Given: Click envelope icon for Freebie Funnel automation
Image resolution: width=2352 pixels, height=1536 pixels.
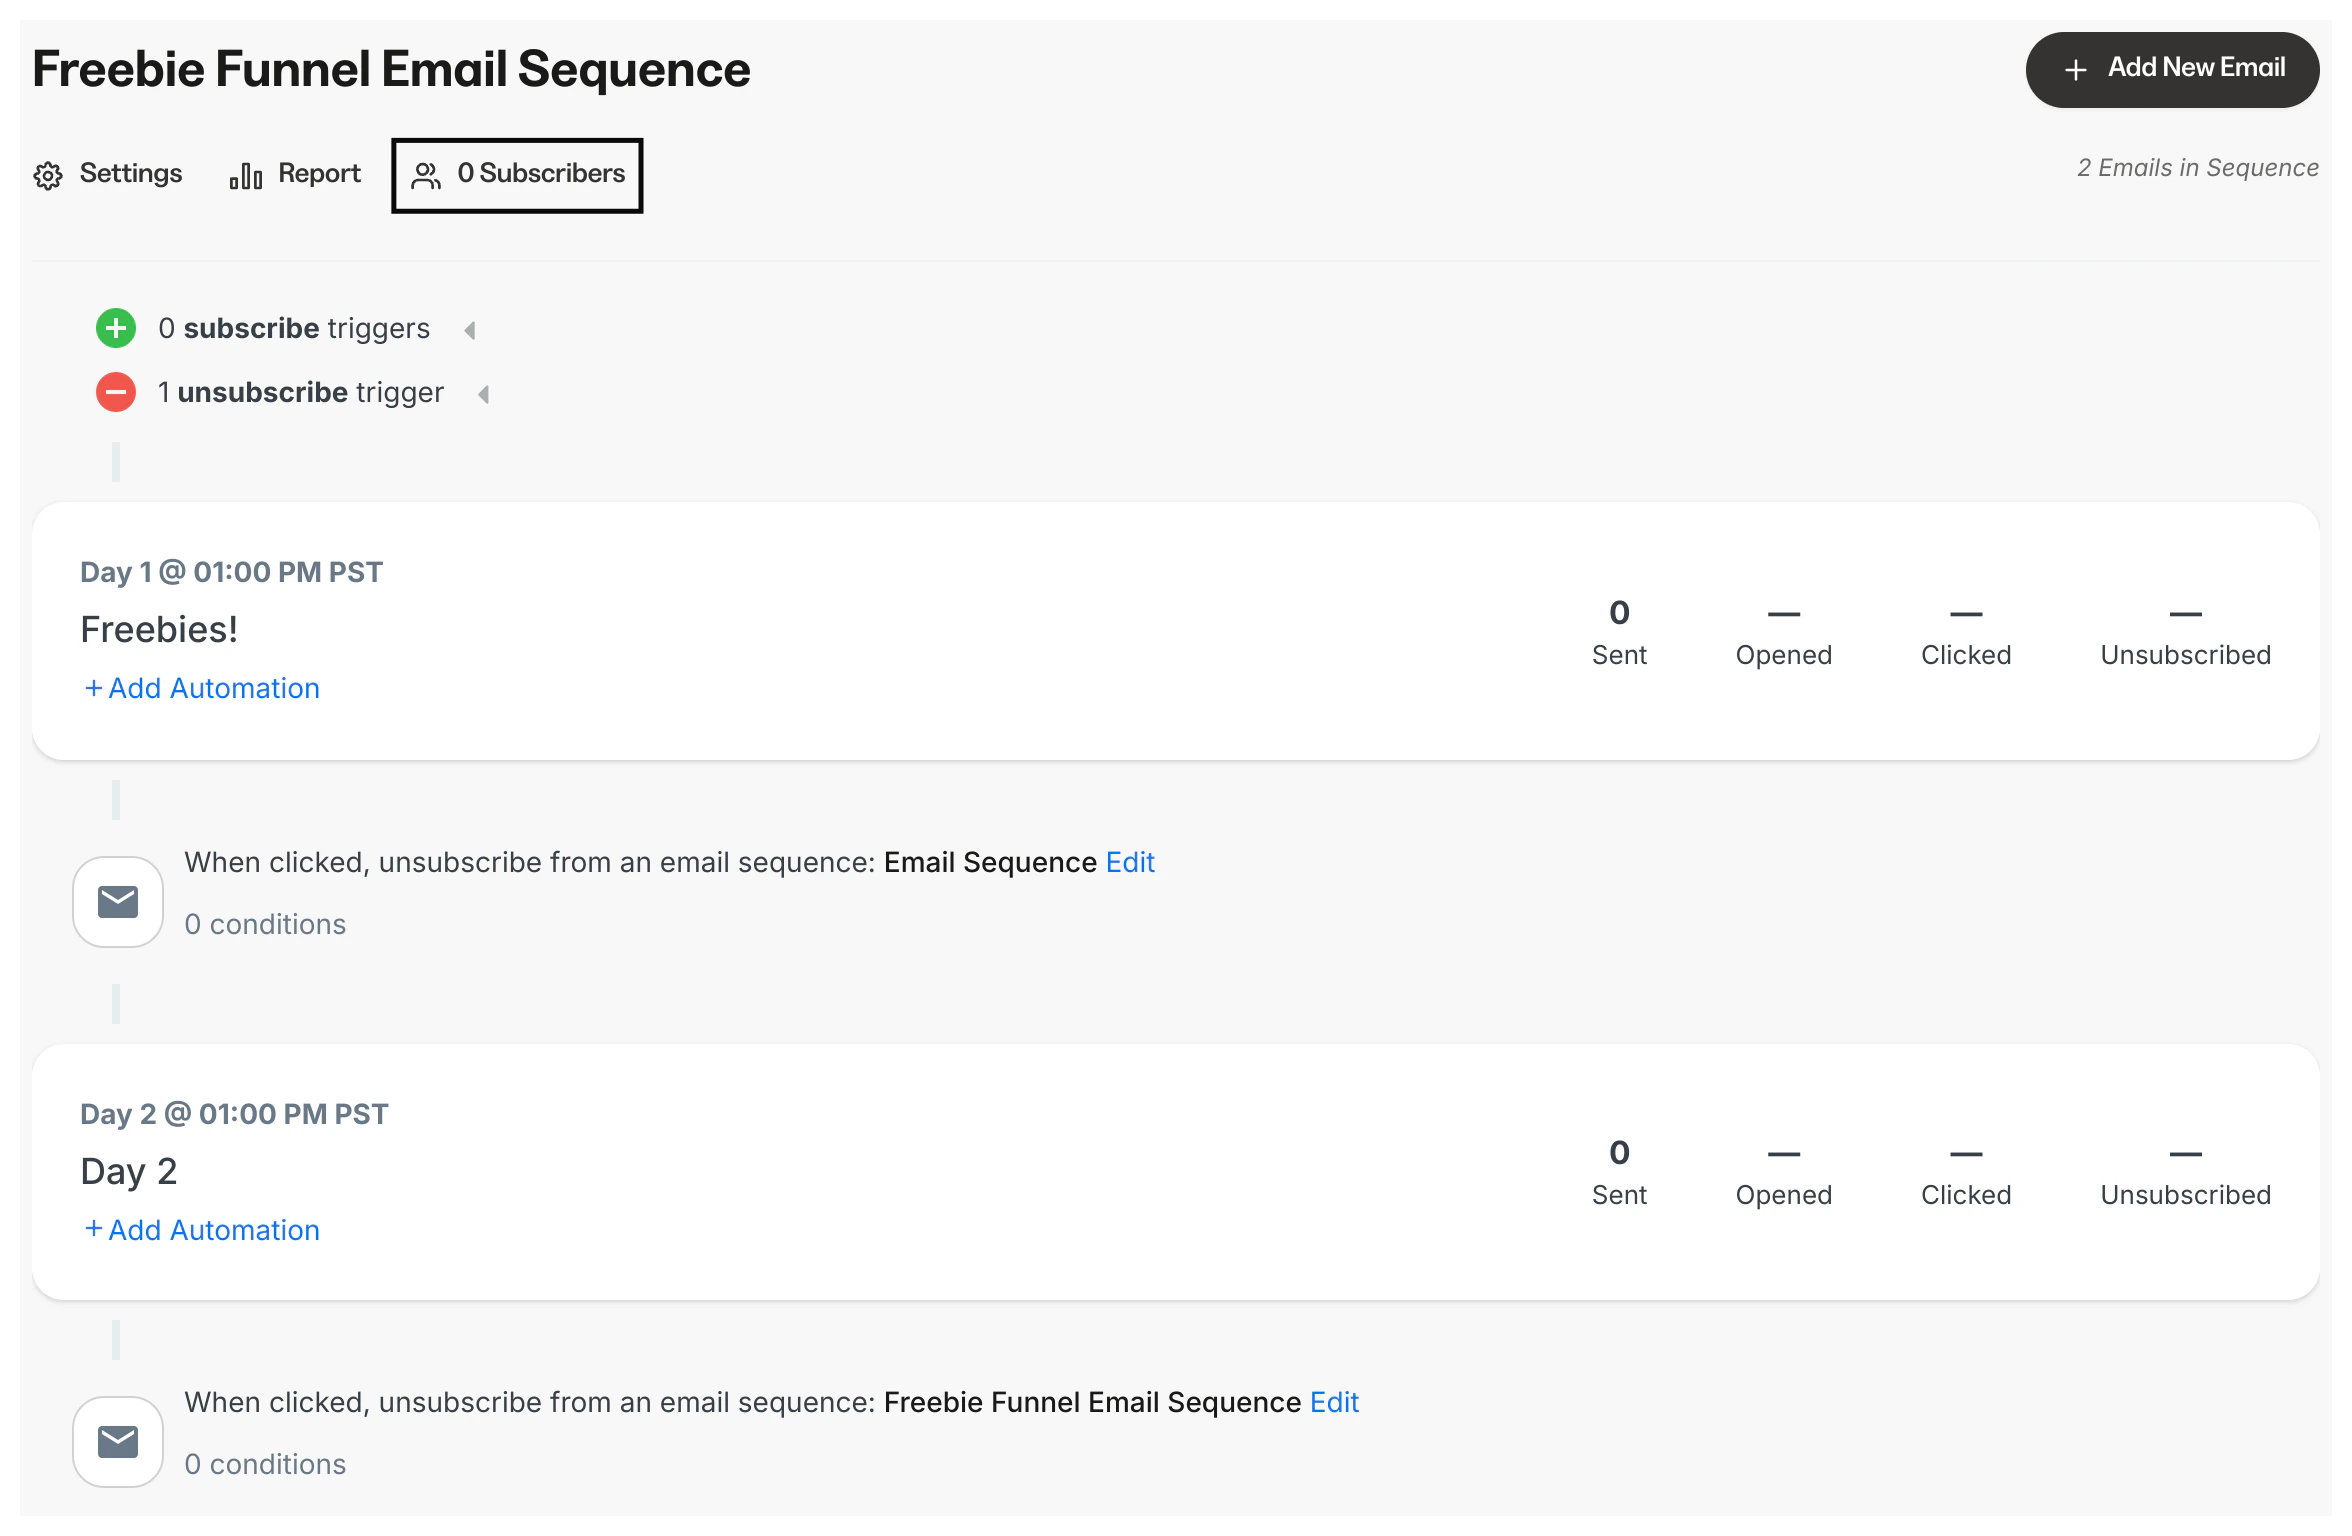Looking at the screenshot, I should [x=118, y=1442].
